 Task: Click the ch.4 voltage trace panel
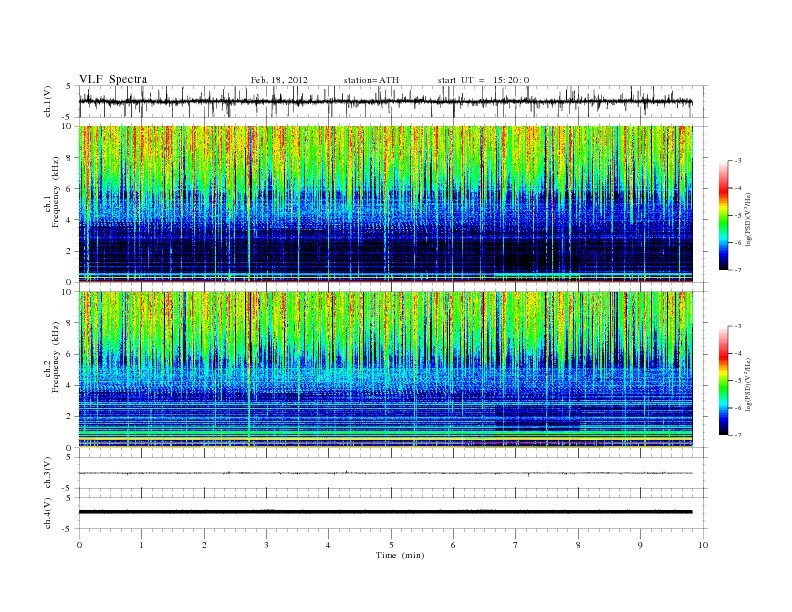coord(393,513)
